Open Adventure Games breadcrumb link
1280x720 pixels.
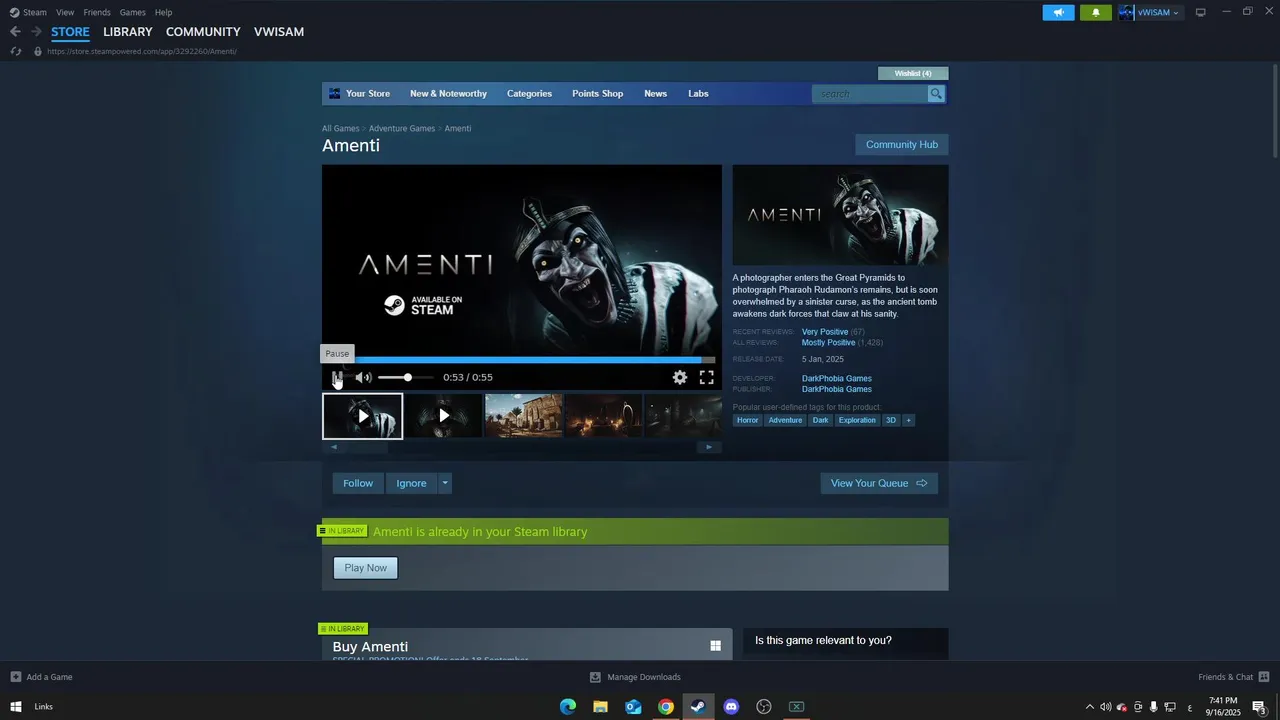click(402, 128)
